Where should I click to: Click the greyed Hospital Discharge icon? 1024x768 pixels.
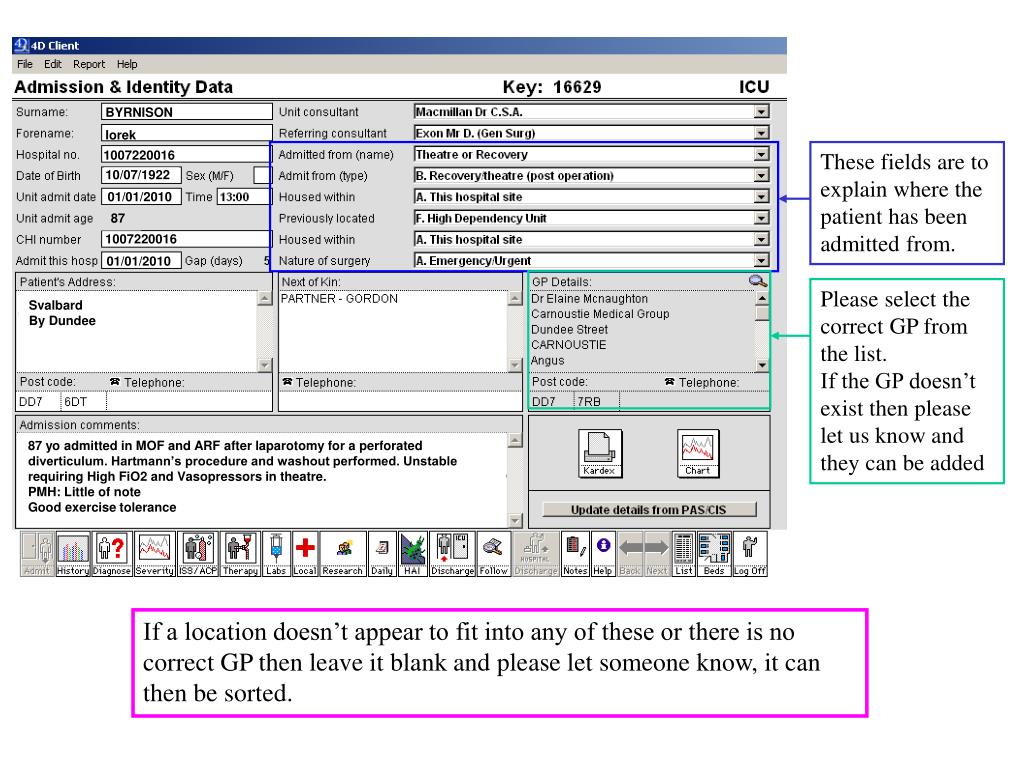pyautogui.click(x=536, y=554)
